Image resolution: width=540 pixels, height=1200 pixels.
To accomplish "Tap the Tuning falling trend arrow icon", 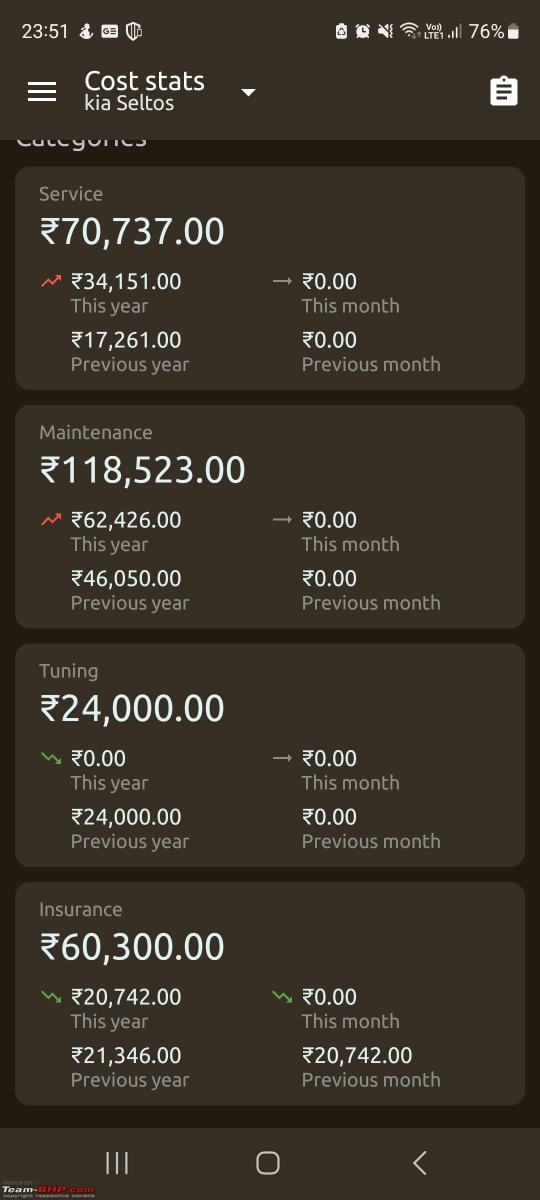I will pyautogui.click(x=51, y=759).
